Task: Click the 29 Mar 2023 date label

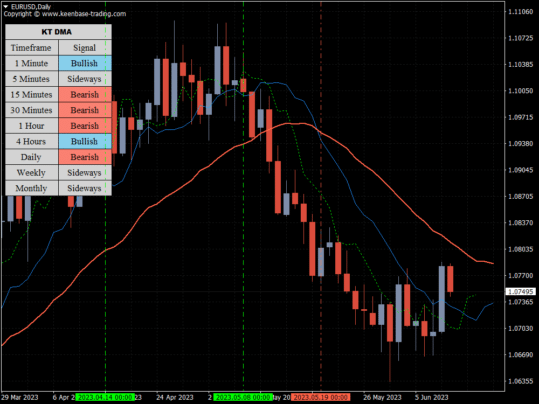Action: tap(20, 397)
